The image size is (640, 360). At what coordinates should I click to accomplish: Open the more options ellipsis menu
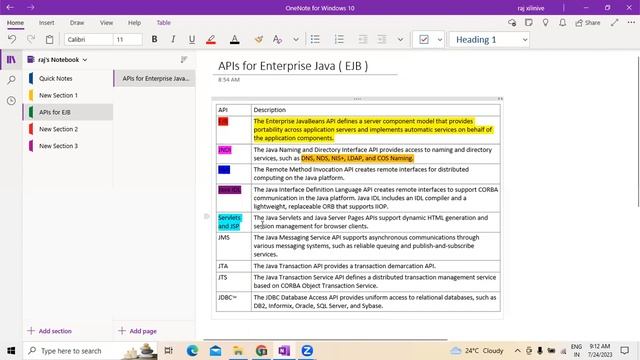(x=631, y=23)
